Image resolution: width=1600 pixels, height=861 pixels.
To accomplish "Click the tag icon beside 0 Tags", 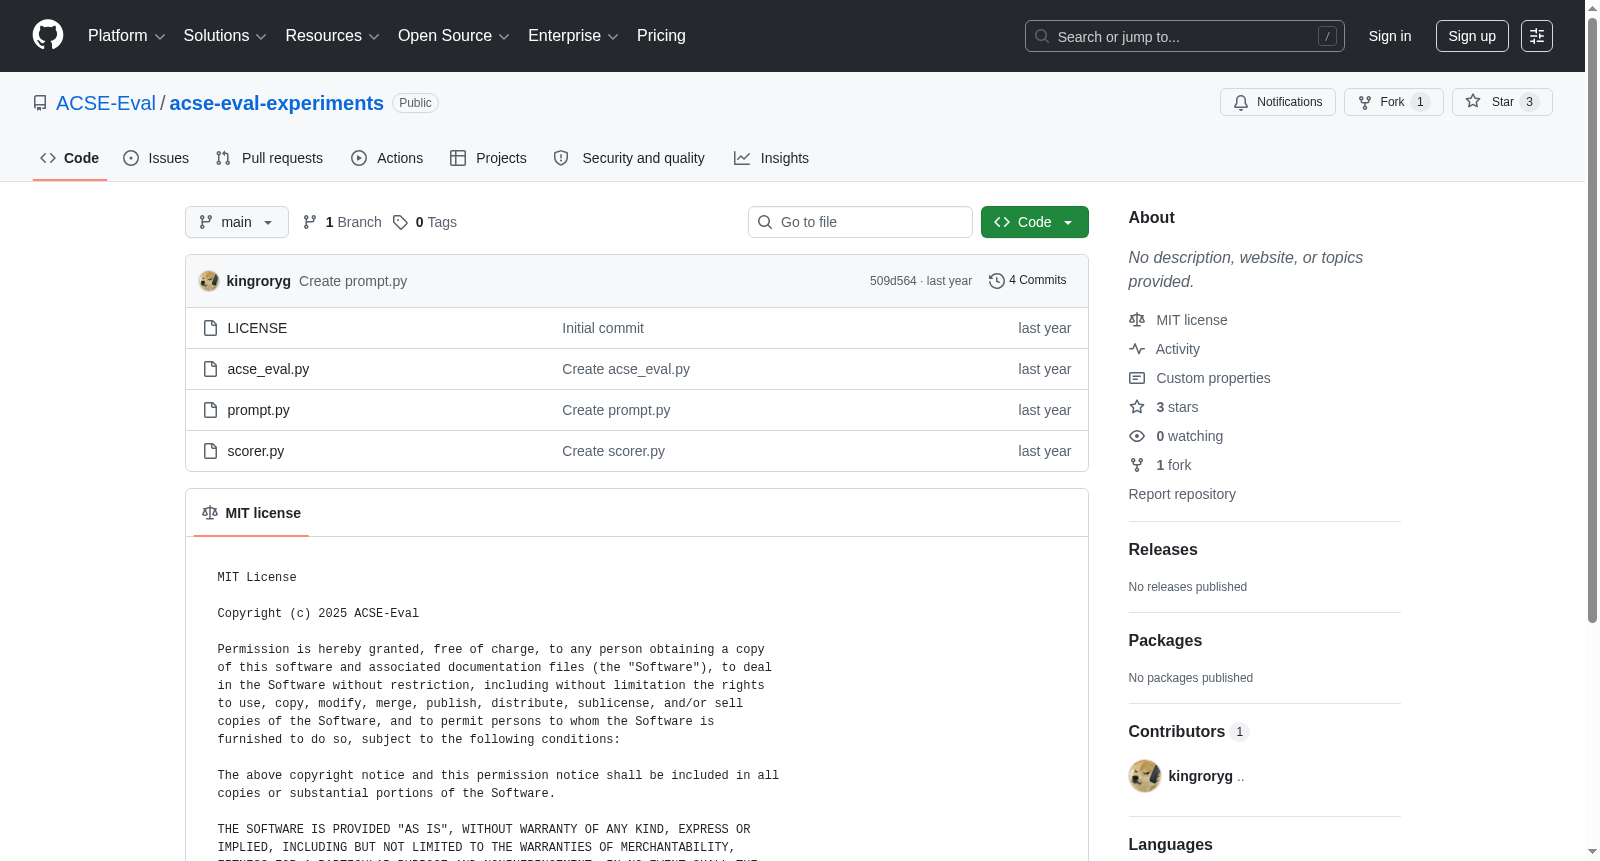I will tap(400, 222).
